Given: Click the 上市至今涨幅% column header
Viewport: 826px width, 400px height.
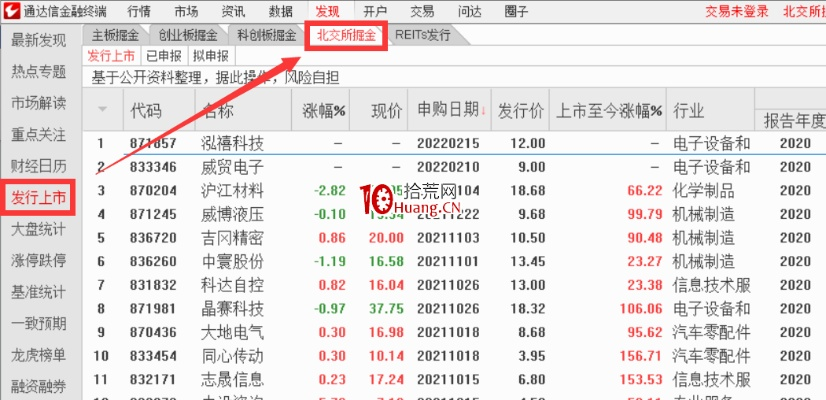Looking at the screenshot, I should click(609, 110).
